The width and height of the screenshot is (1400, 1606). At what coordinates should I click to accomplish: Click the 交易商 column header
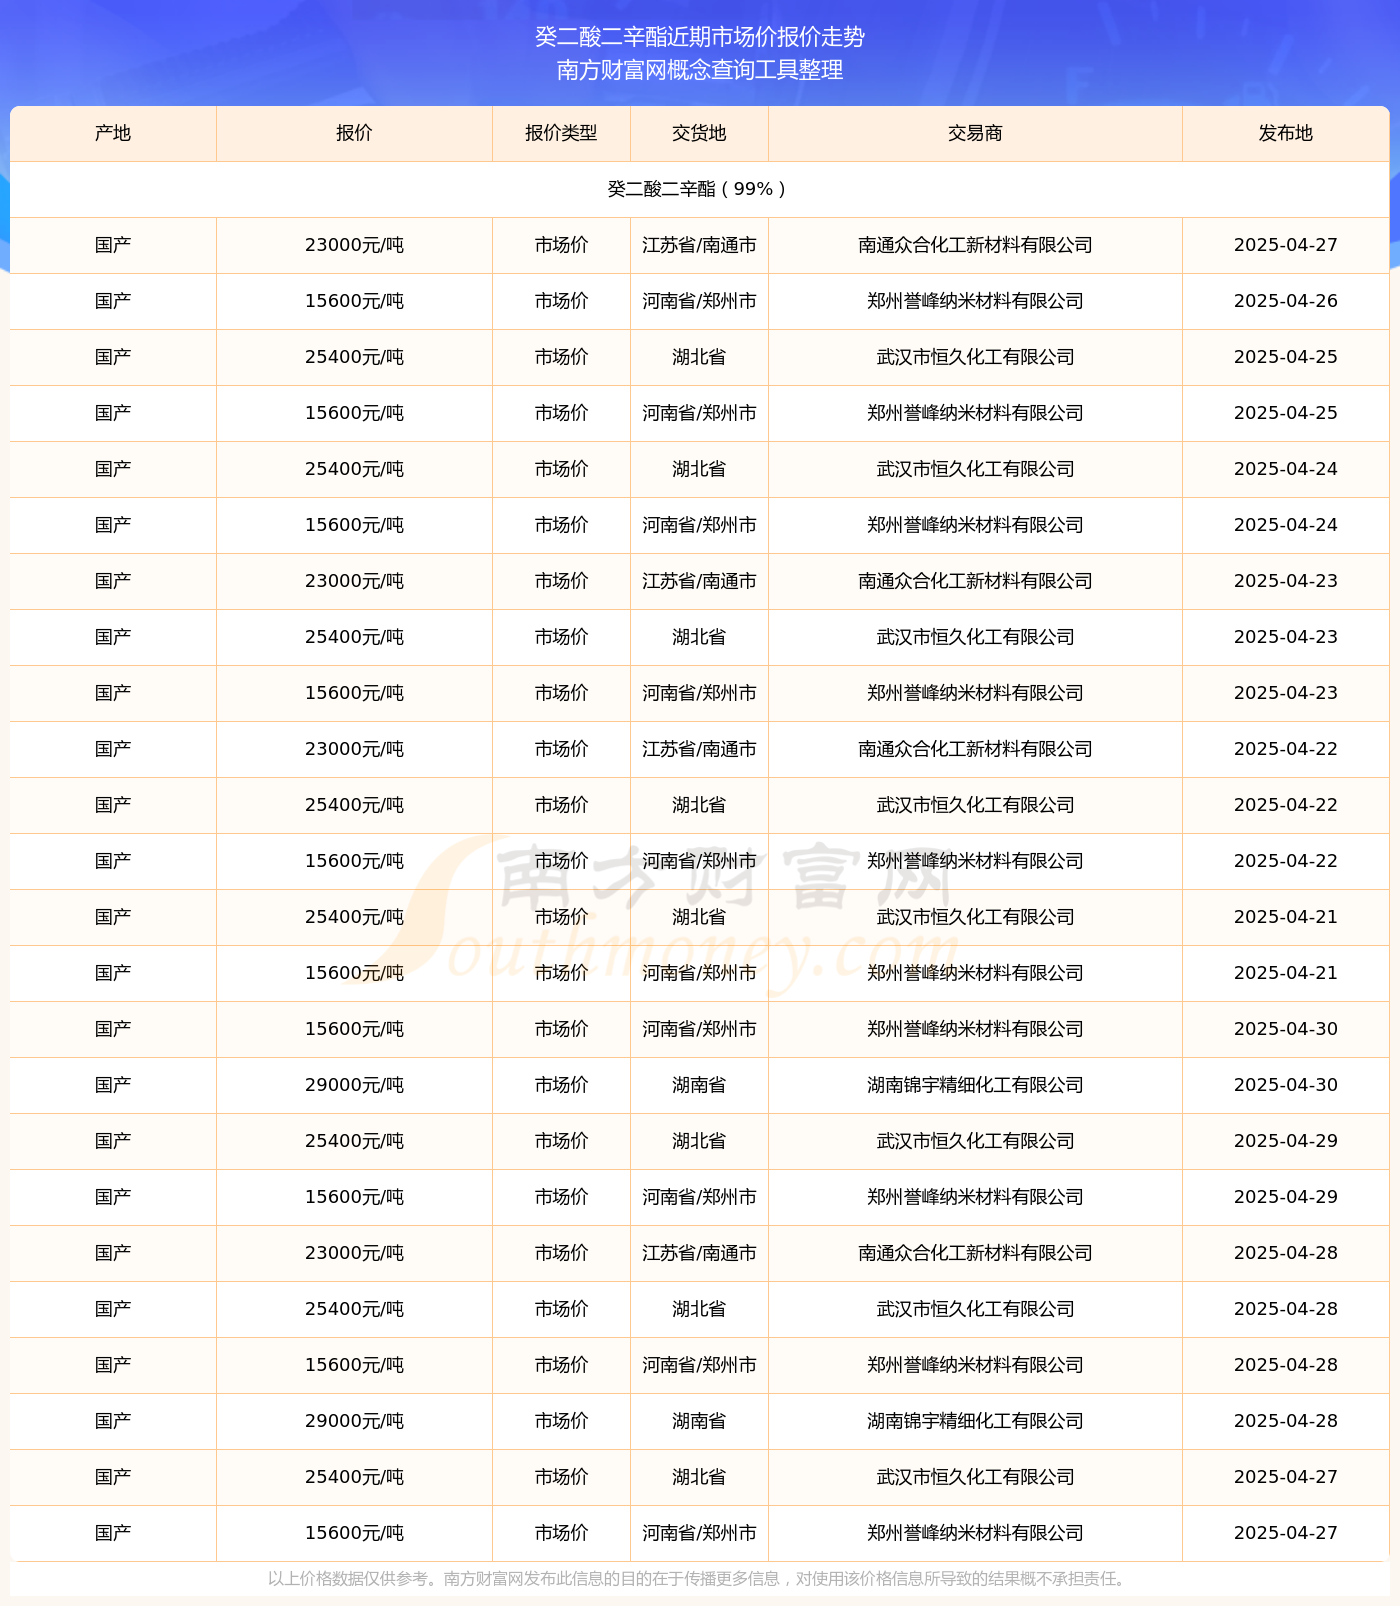tap(975, 133)
